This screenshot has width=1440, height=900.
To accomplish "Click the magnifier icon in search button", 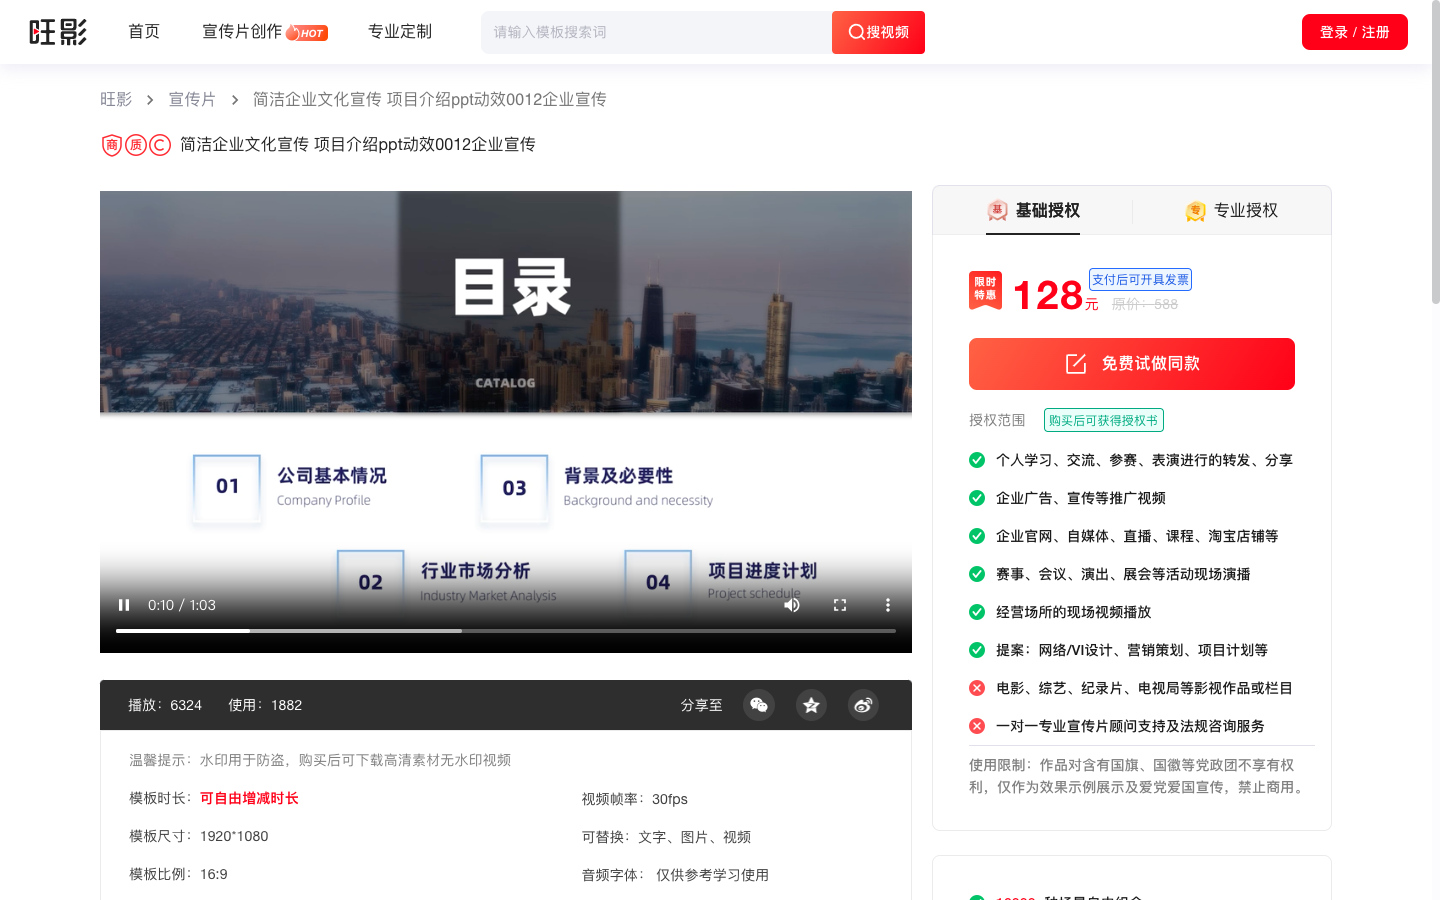I will point(856,32).
